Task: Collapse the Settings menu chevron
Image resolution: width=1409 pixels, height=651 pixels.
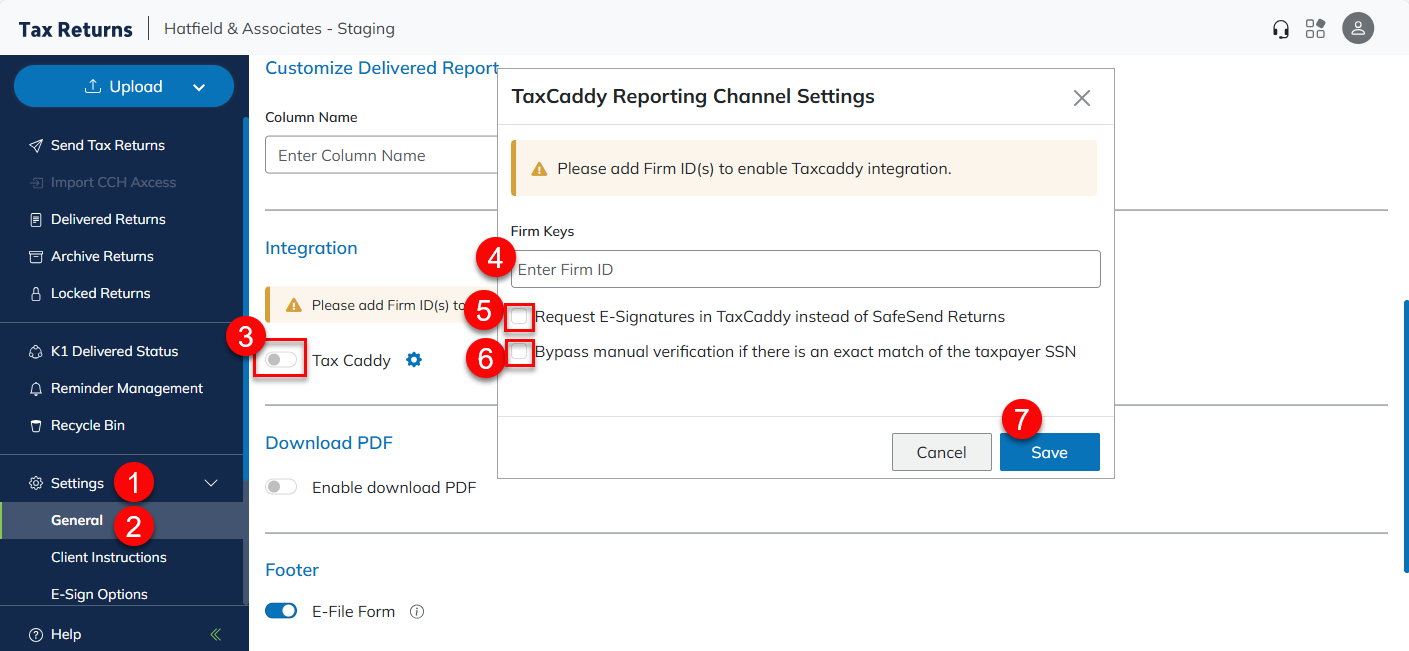Action: pos(211,483)
